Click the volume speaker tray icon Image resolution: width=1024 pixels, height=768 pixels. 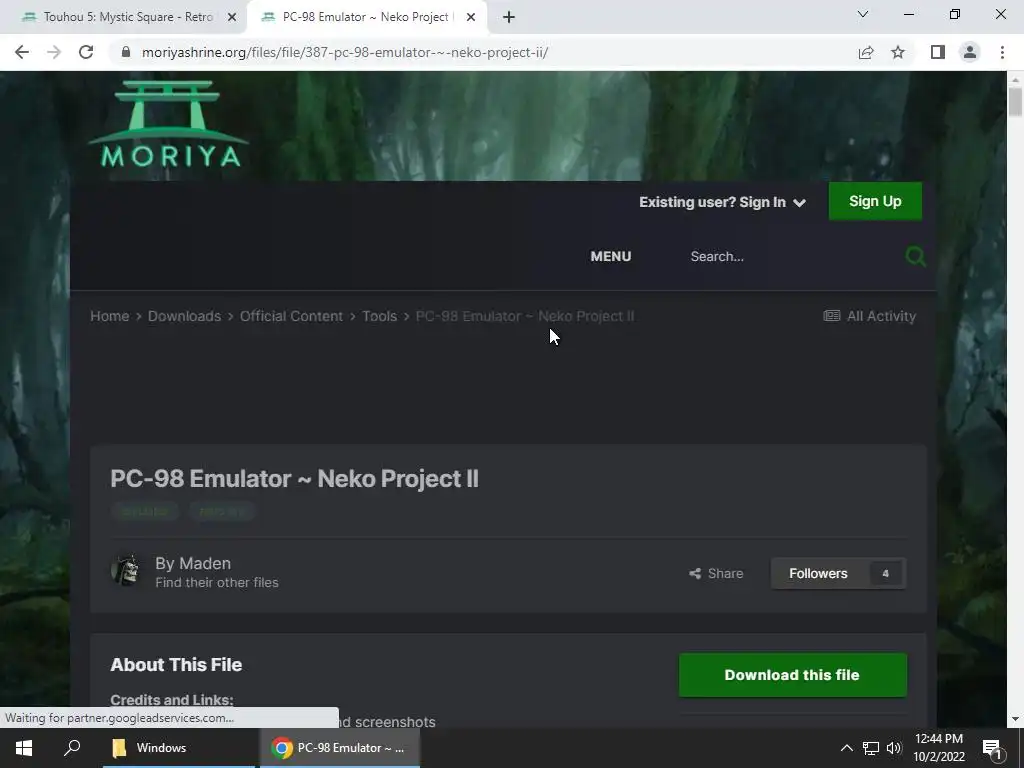click(894, 748)
